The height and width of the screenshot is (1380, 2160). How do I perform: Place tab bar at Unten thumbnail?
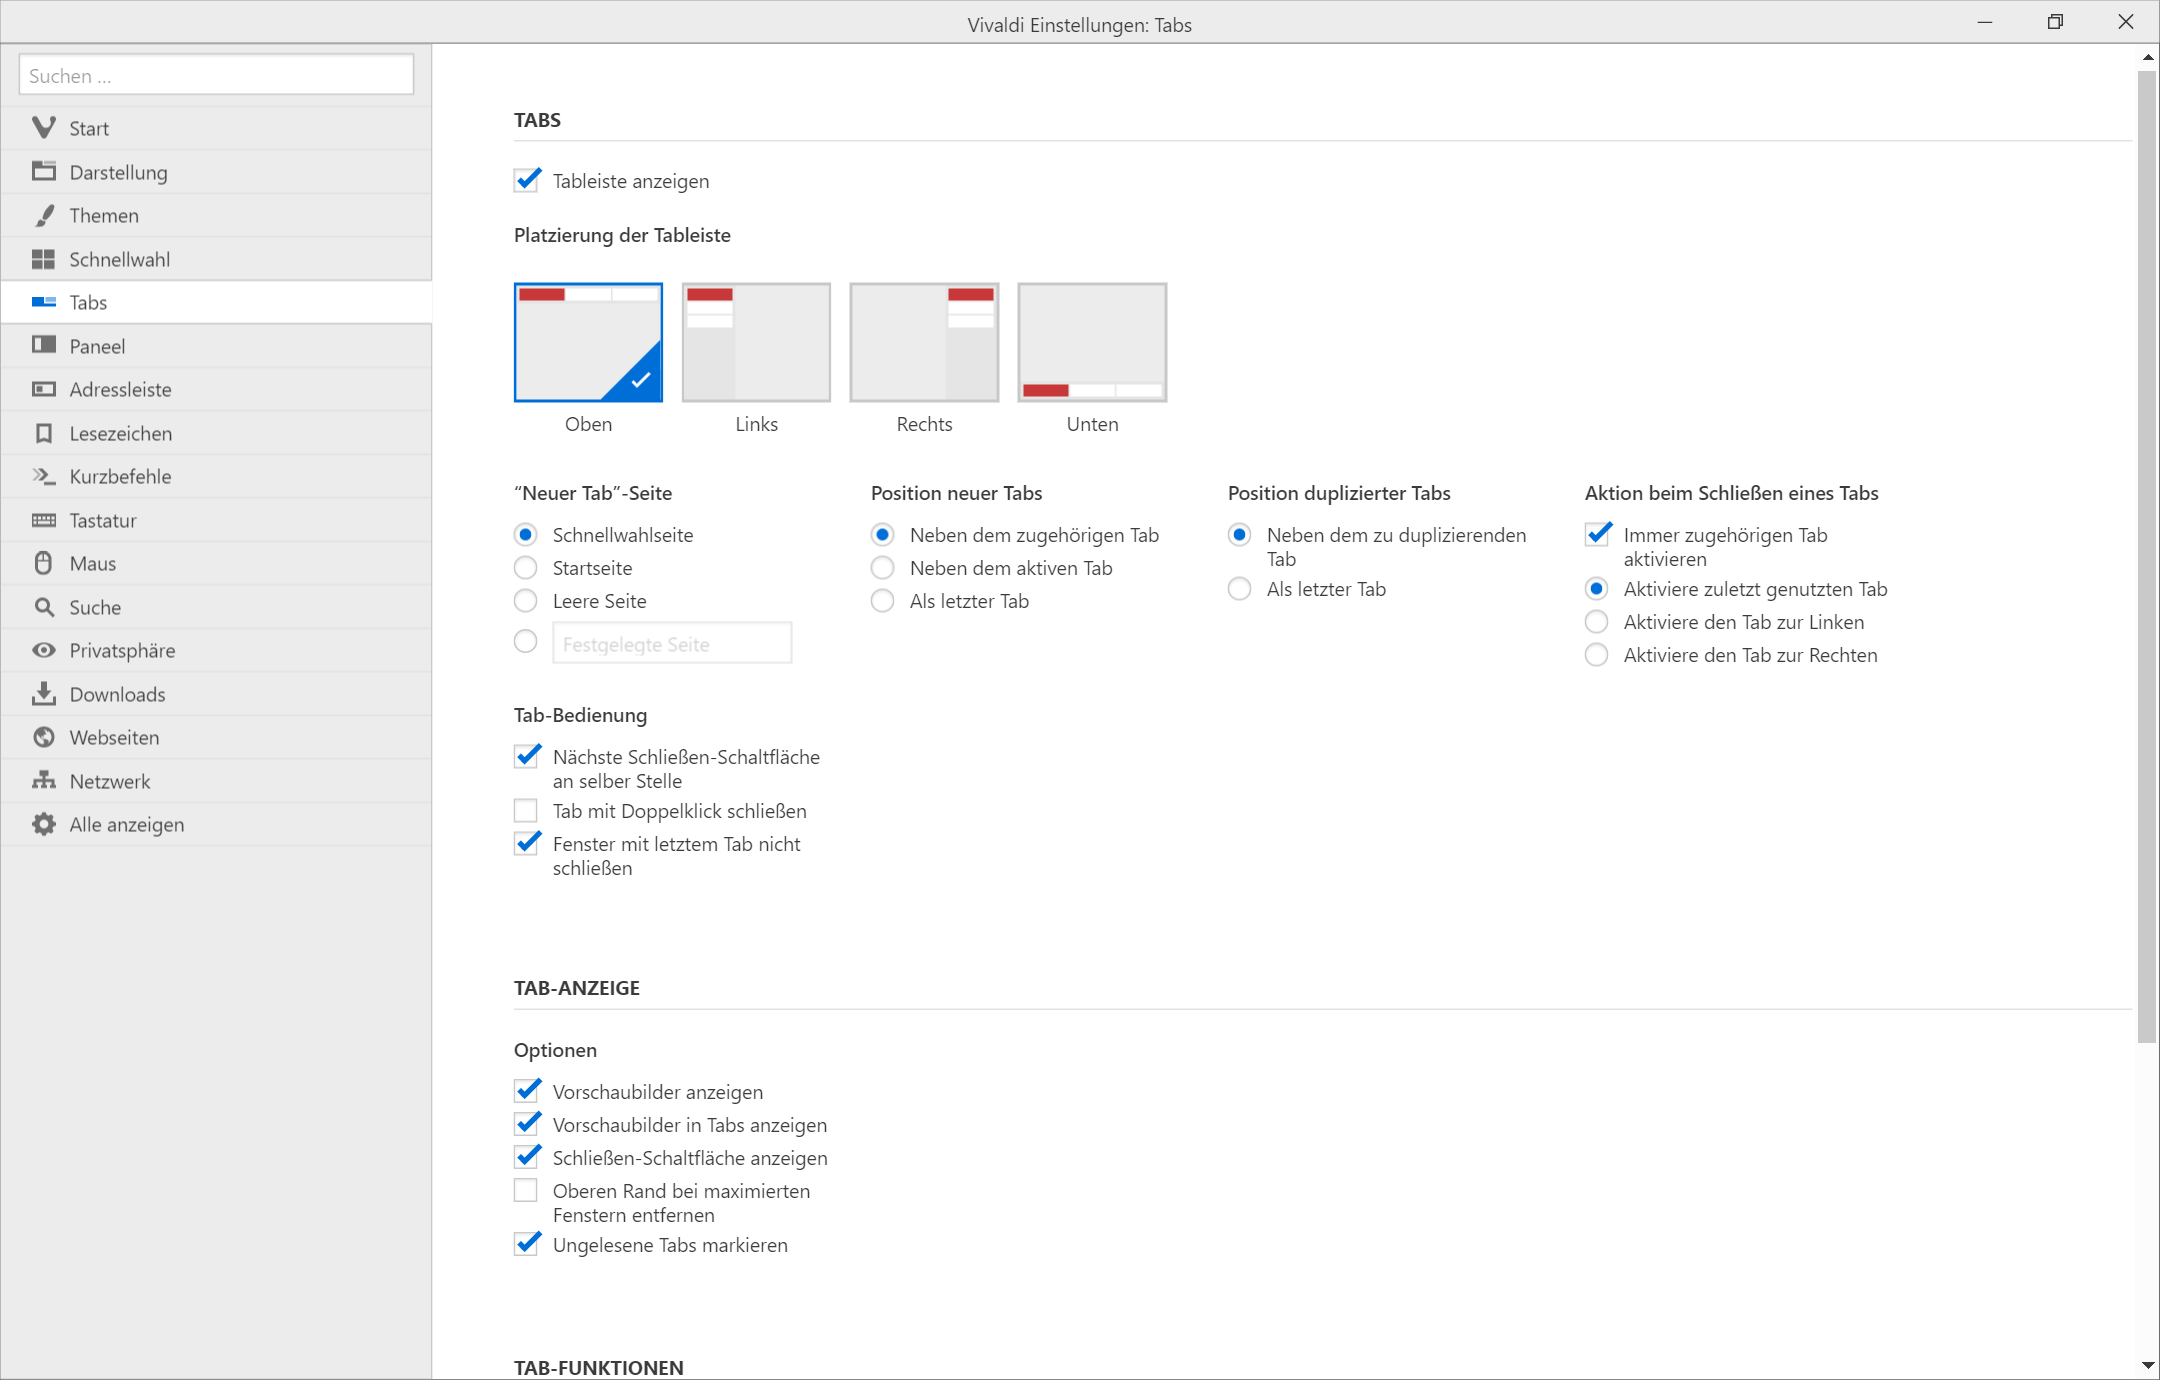click(x=1092, y=343)
